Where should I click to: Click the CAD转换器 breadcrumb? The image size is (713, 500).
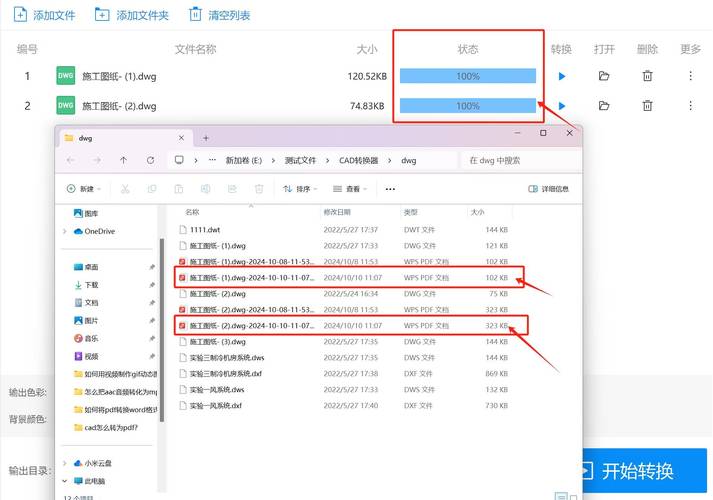pyautogui.click(x=359, y=160)
